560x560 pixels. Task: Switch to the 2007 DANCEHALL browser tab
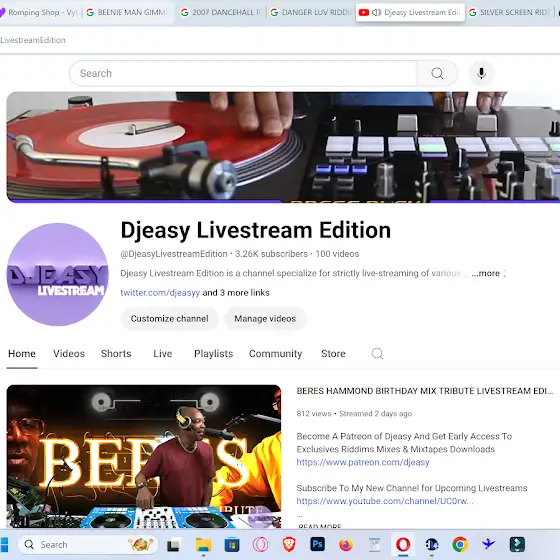221,12
